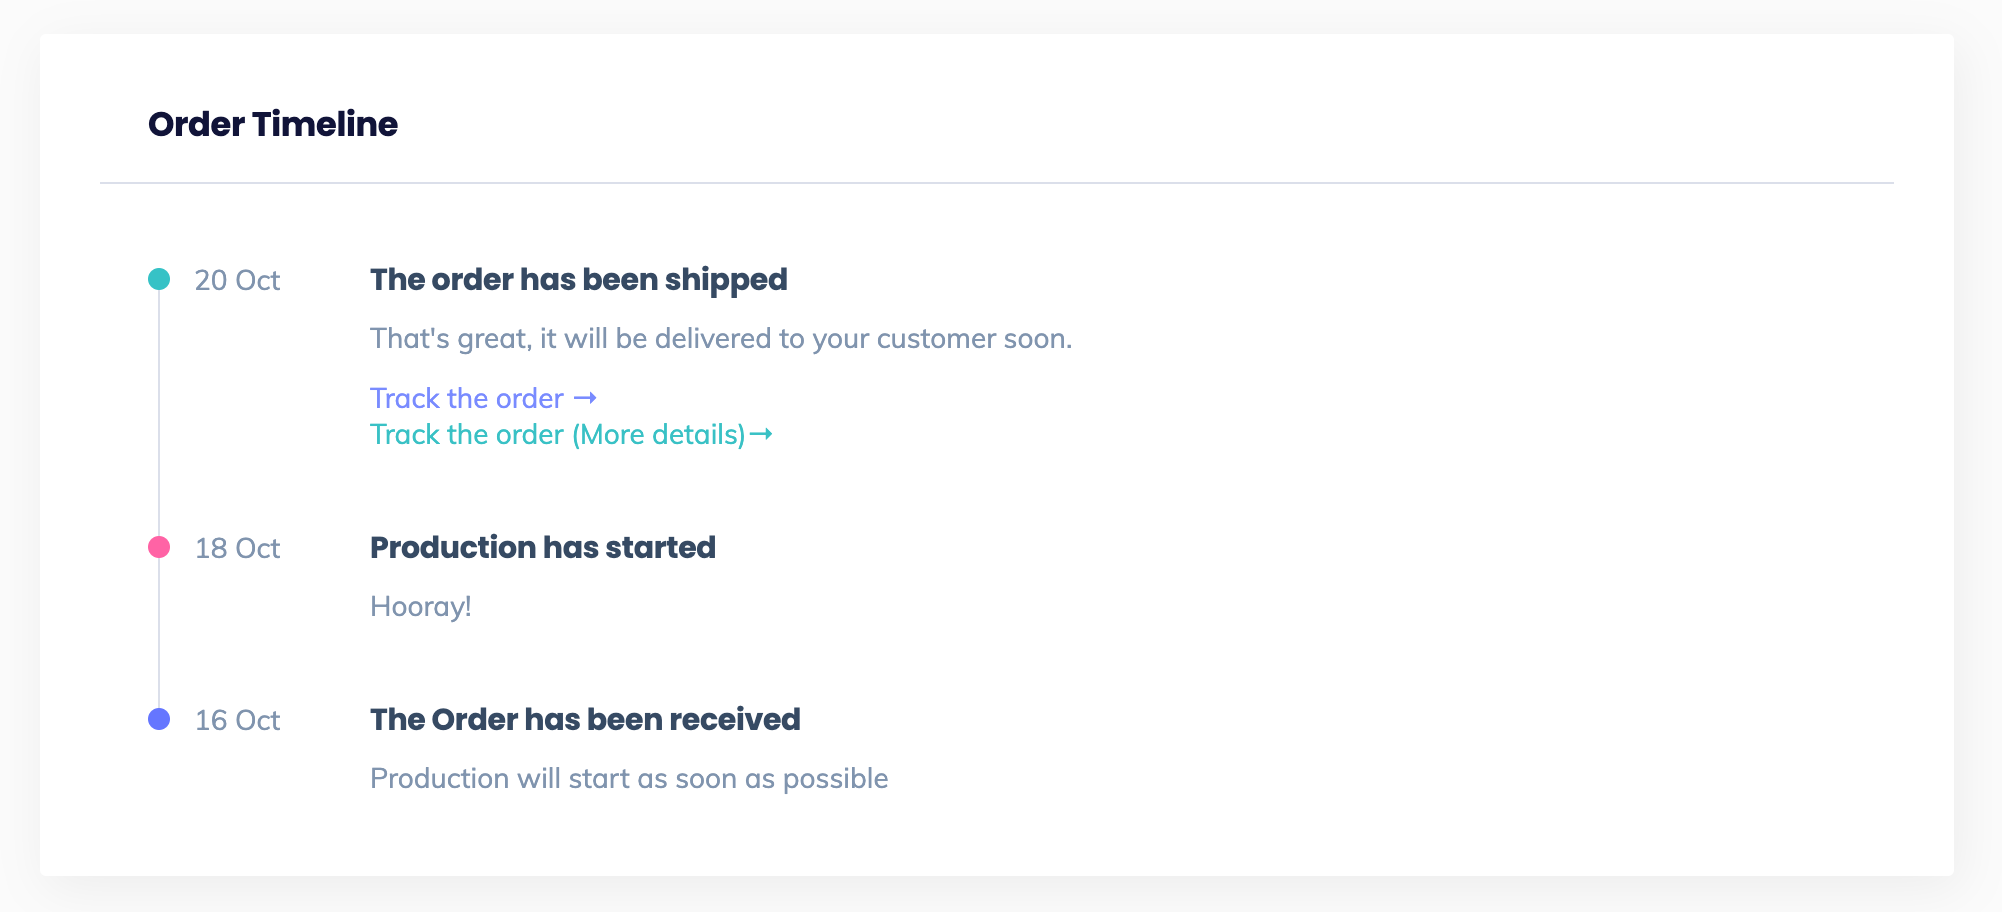Open the purple "Track the order" link
This screenshot has height=912, width=2002.
[x=467, y=398]
